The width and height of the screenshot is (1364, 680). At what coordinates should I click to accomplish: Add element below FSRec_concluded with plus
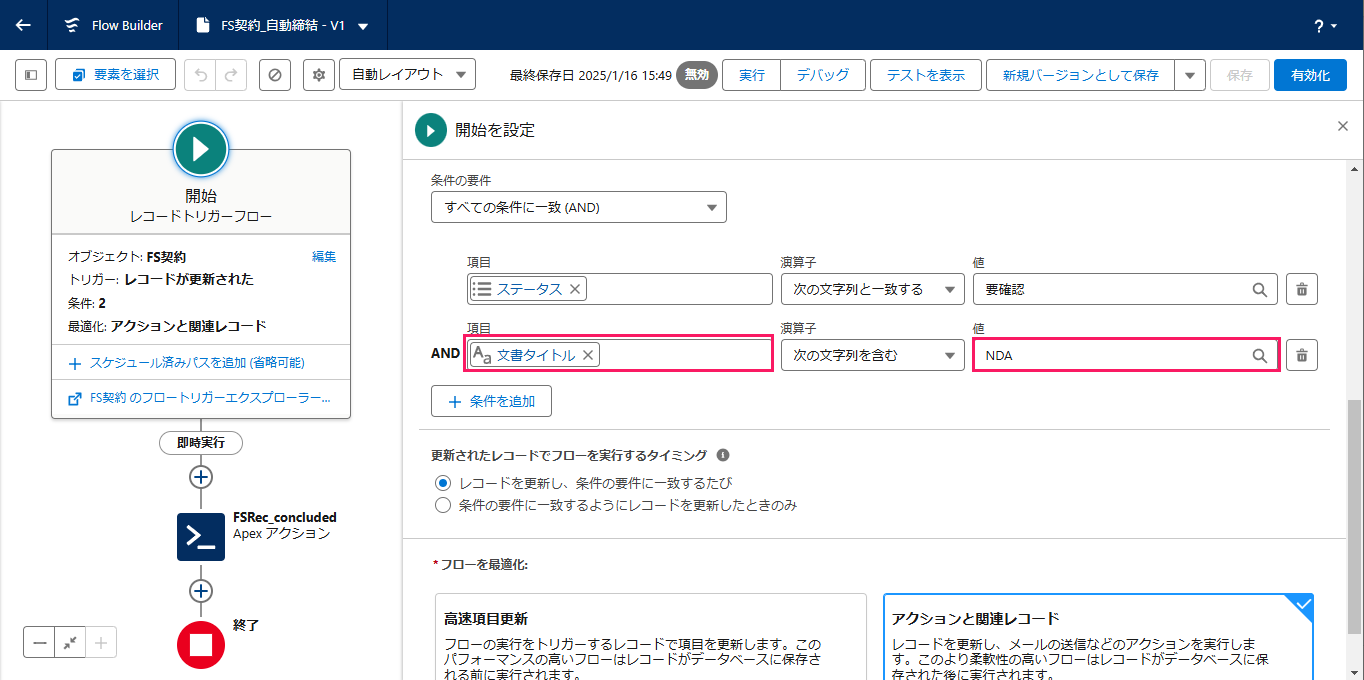click(201, 591)
